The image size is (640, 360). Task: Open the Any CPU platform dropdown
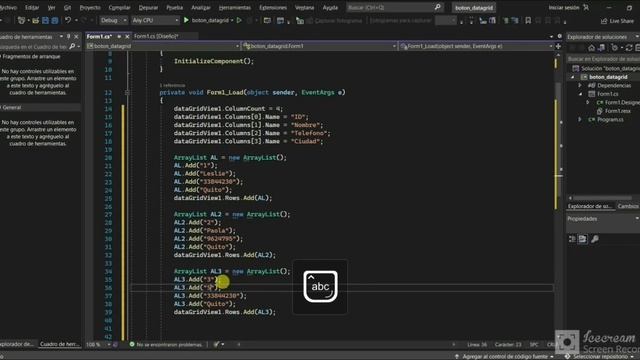point(156,20)
